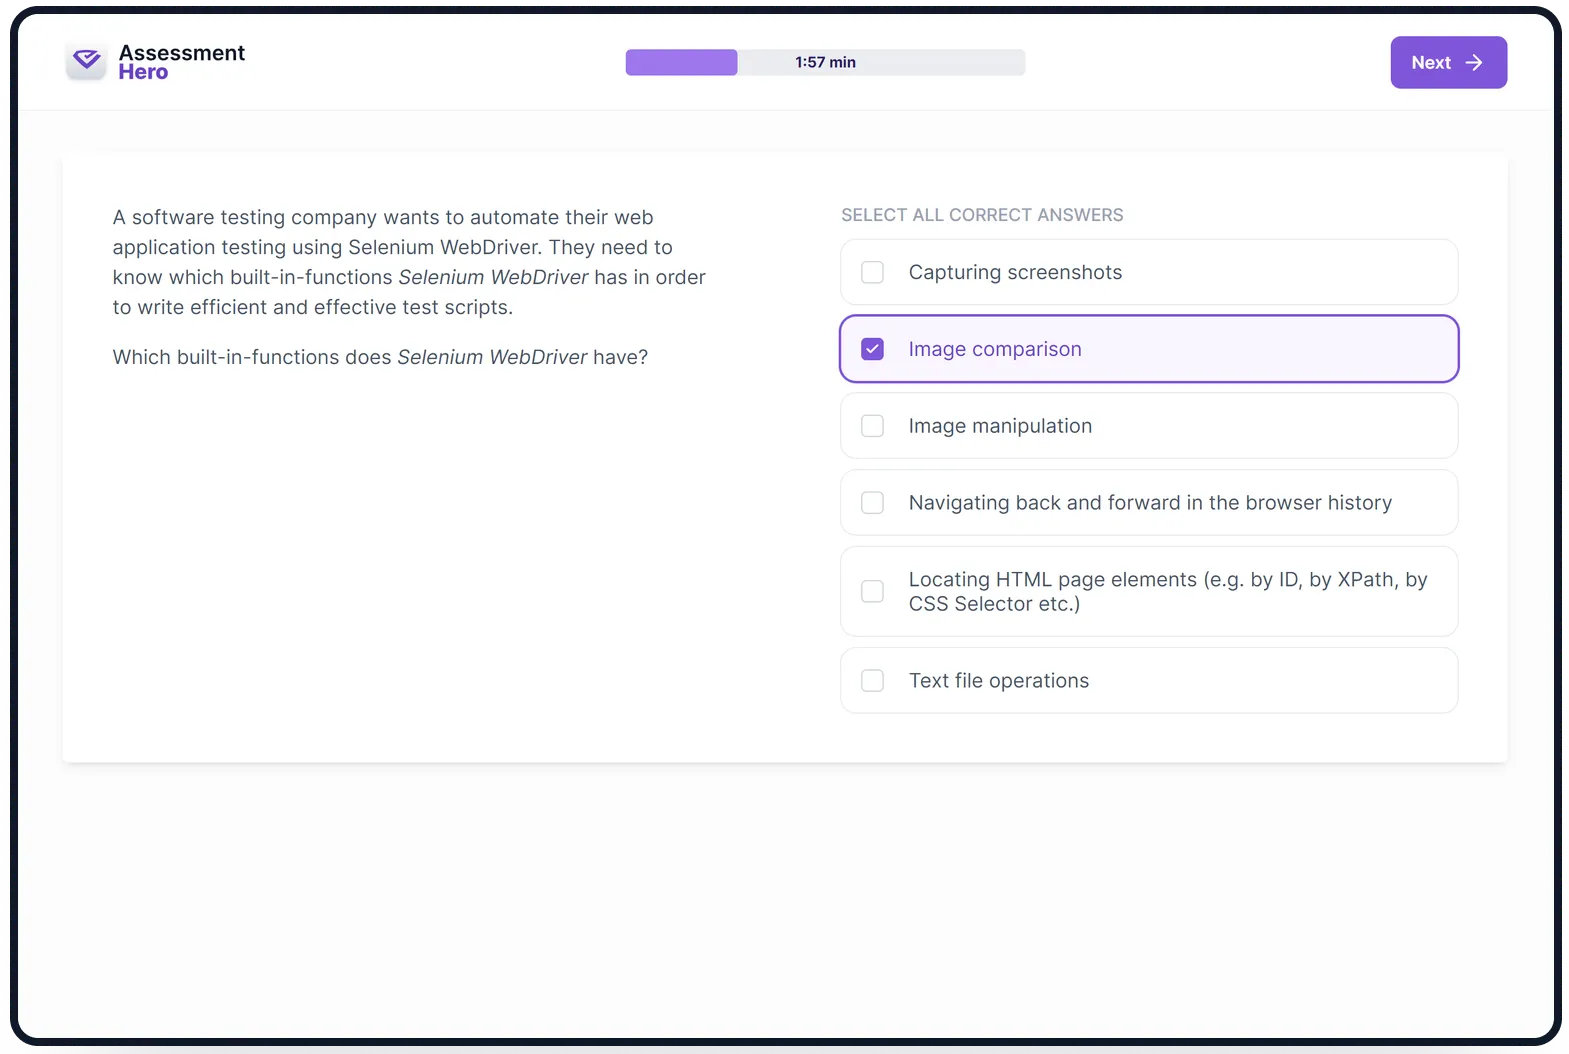The width and height of the screenshot is (1569, 1054).
Task: Check the Capturing screenshots checkbox
Action: [872, 272]
